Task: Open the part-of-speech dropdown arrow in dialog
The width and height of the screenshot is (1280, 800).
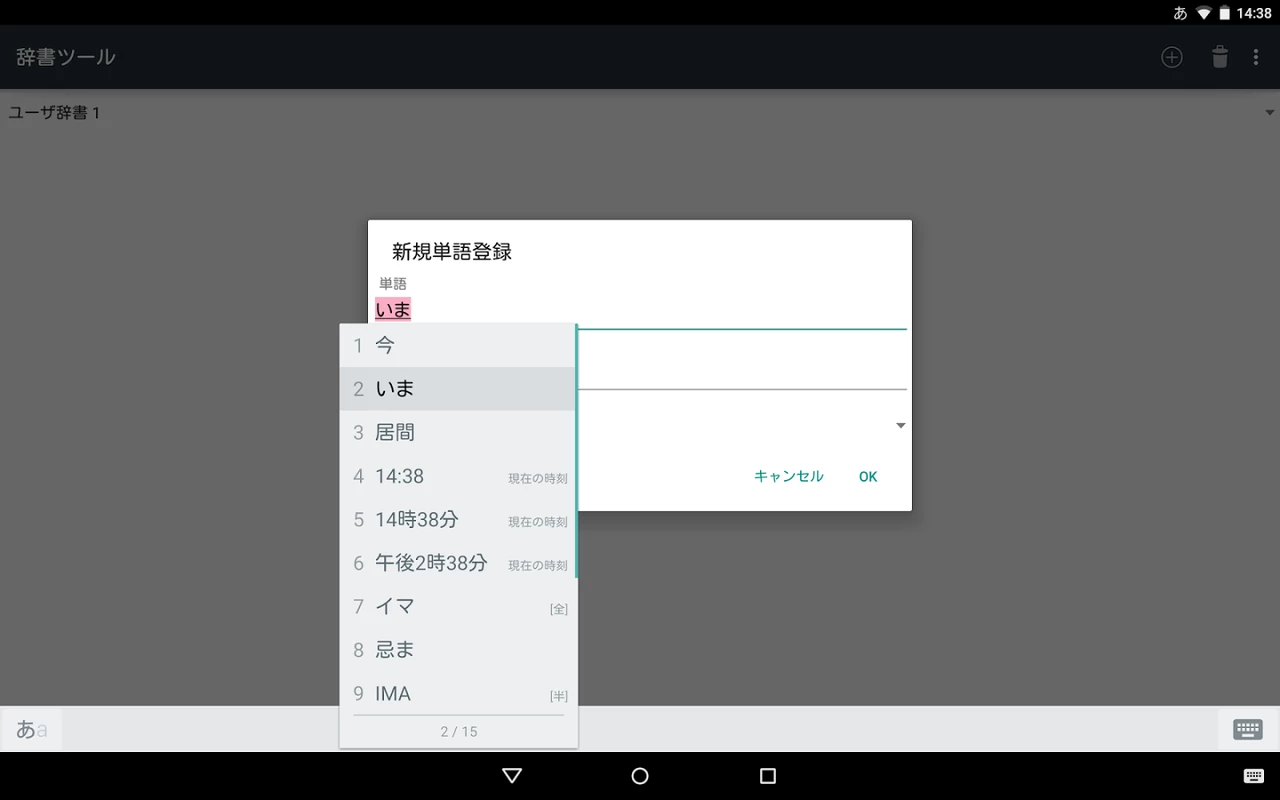Action: (900, 426)
